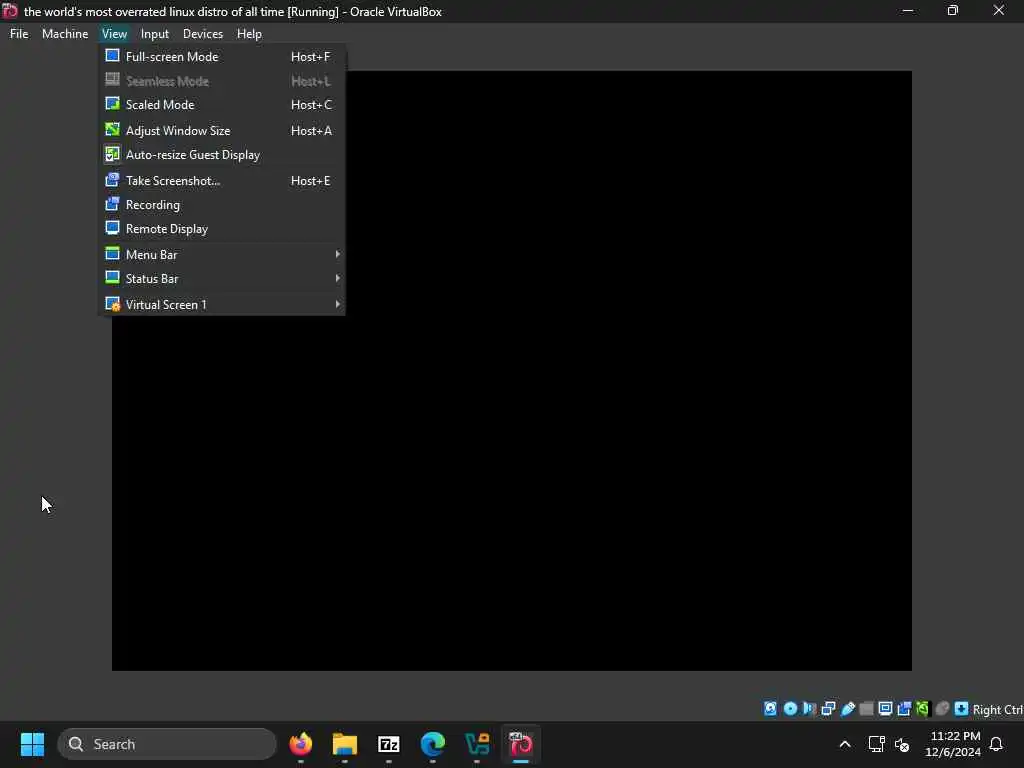Choose Take Screenshot Host+E entry
Viewport: 1024px width, 768px height.
click(221, 180)
